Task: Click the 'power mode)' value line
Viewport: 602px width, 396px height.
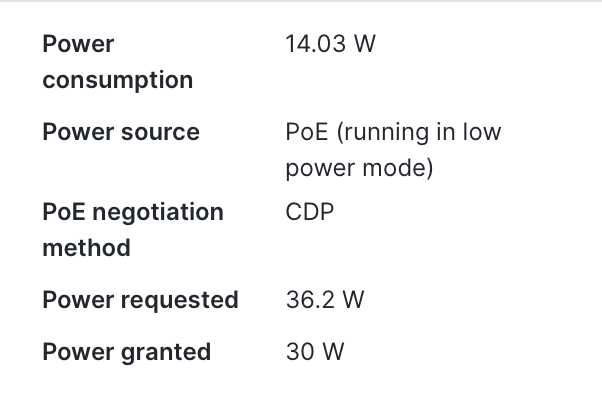Action: [x=359, y=169]
